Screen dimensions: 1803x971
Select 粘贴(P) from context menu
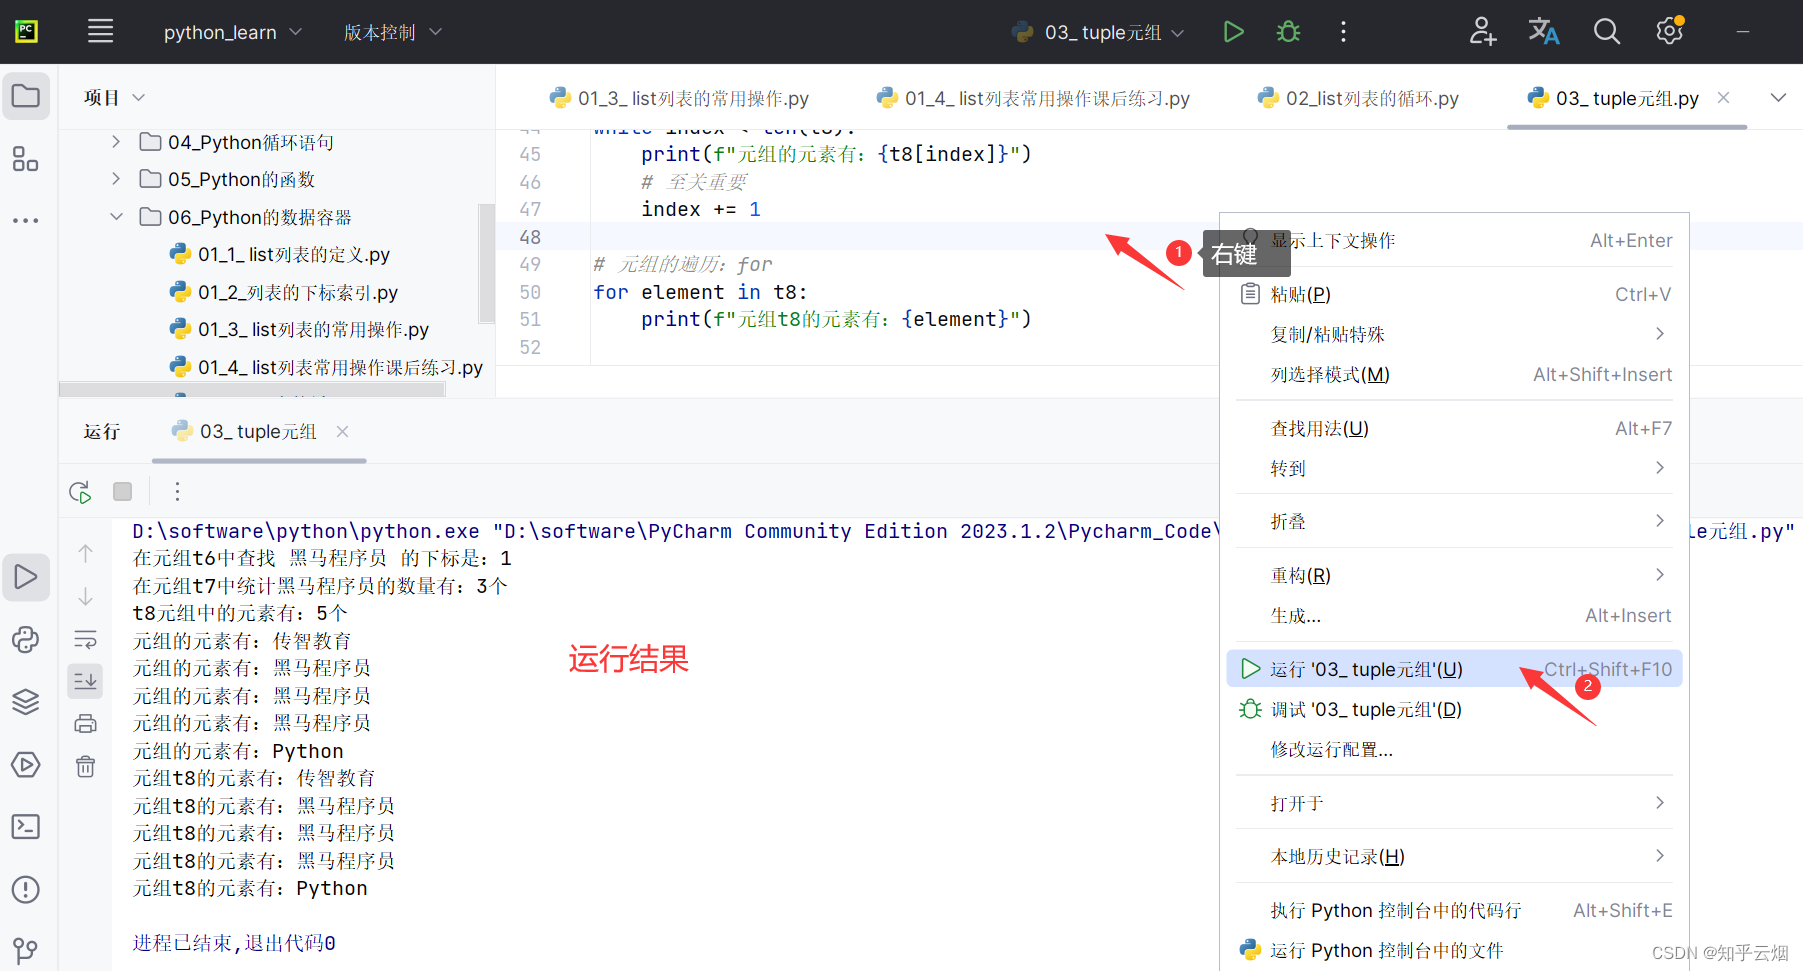1455,294
